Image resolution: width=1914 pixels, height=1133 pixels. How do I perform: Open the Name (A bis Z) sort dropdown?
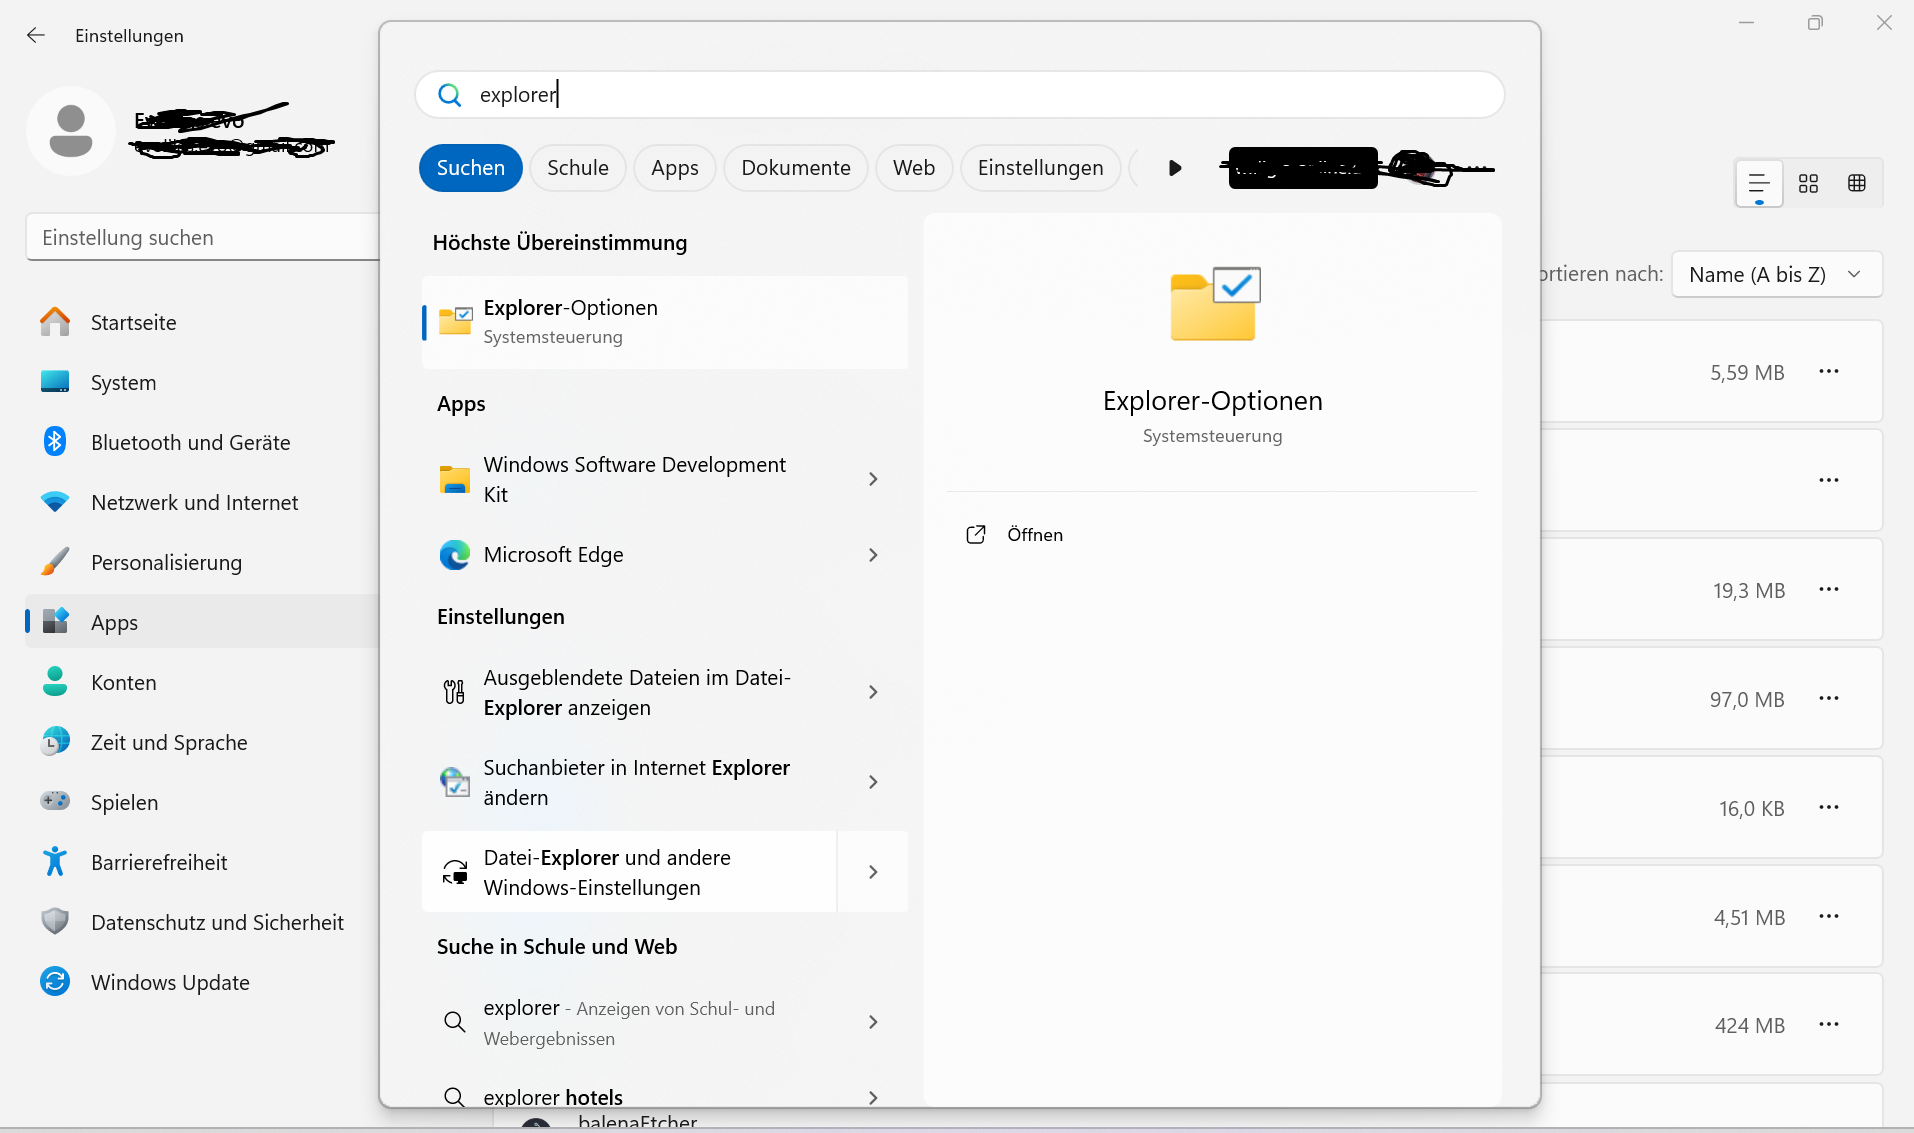point(1776,274)
